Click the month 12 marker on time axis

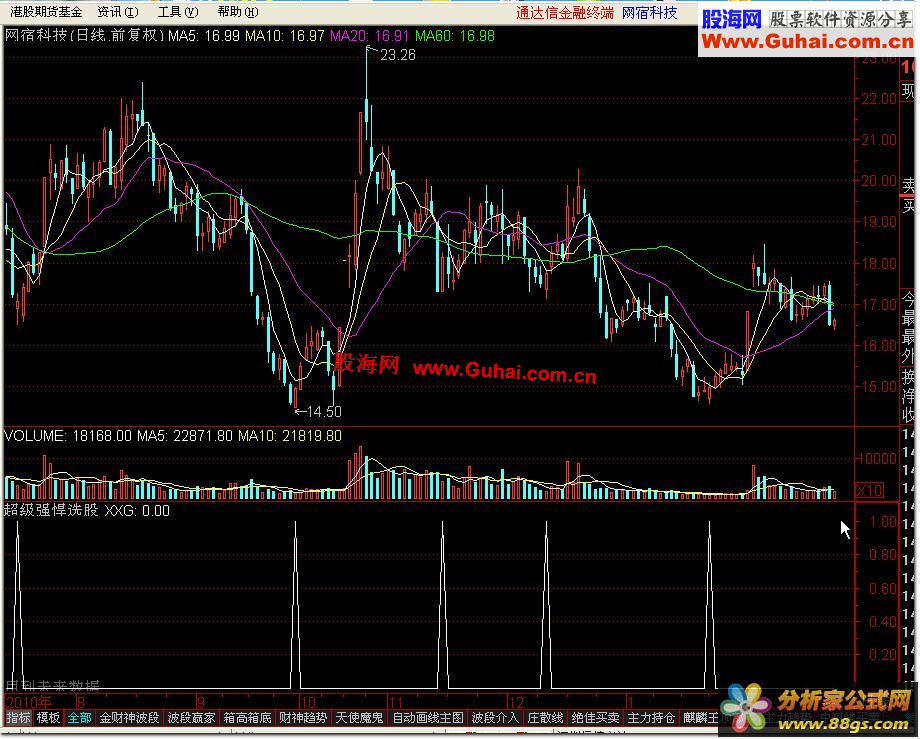(516, 703)
